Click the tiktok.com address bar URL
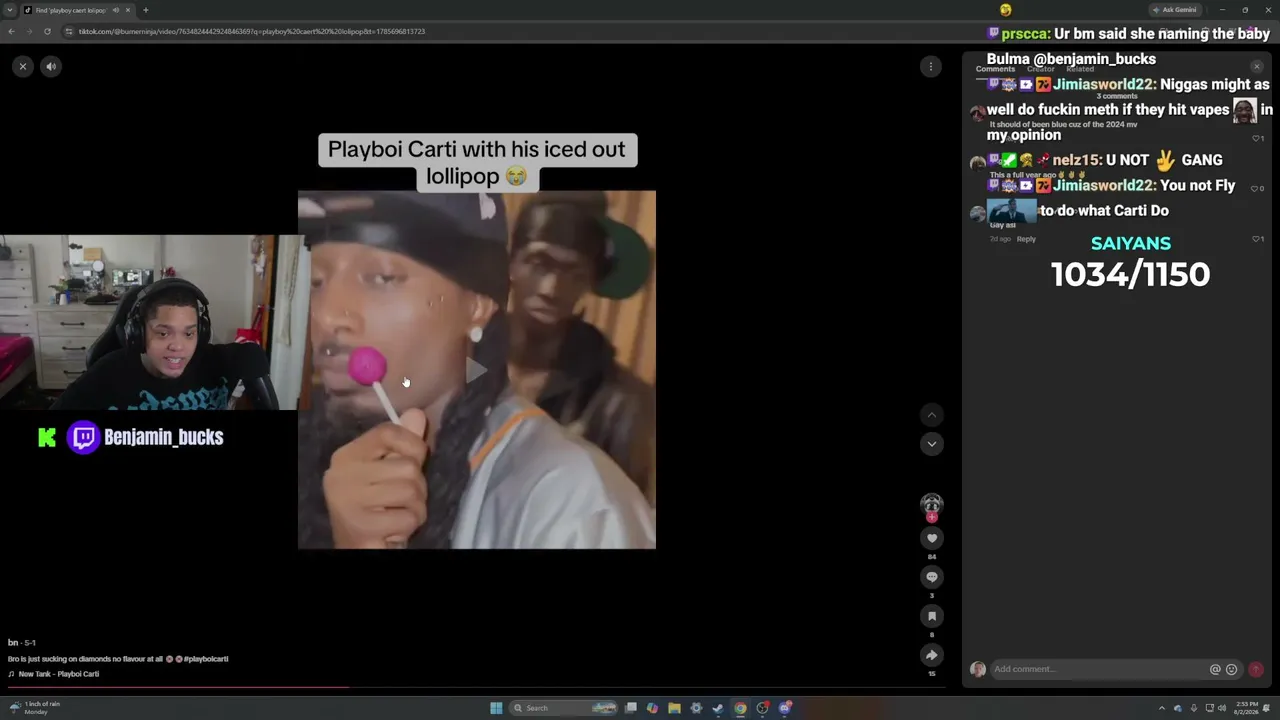1280x720 pixels. point(252,31)
